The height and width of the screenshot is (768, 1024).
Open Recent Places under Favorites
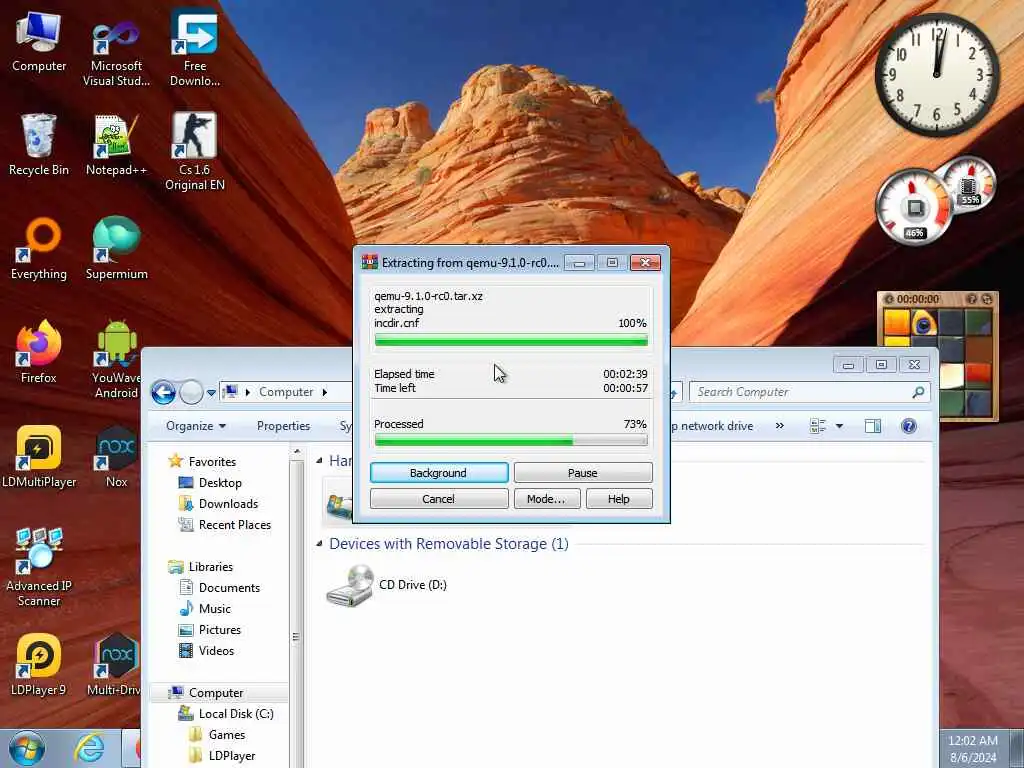click(x=235, y=524)
